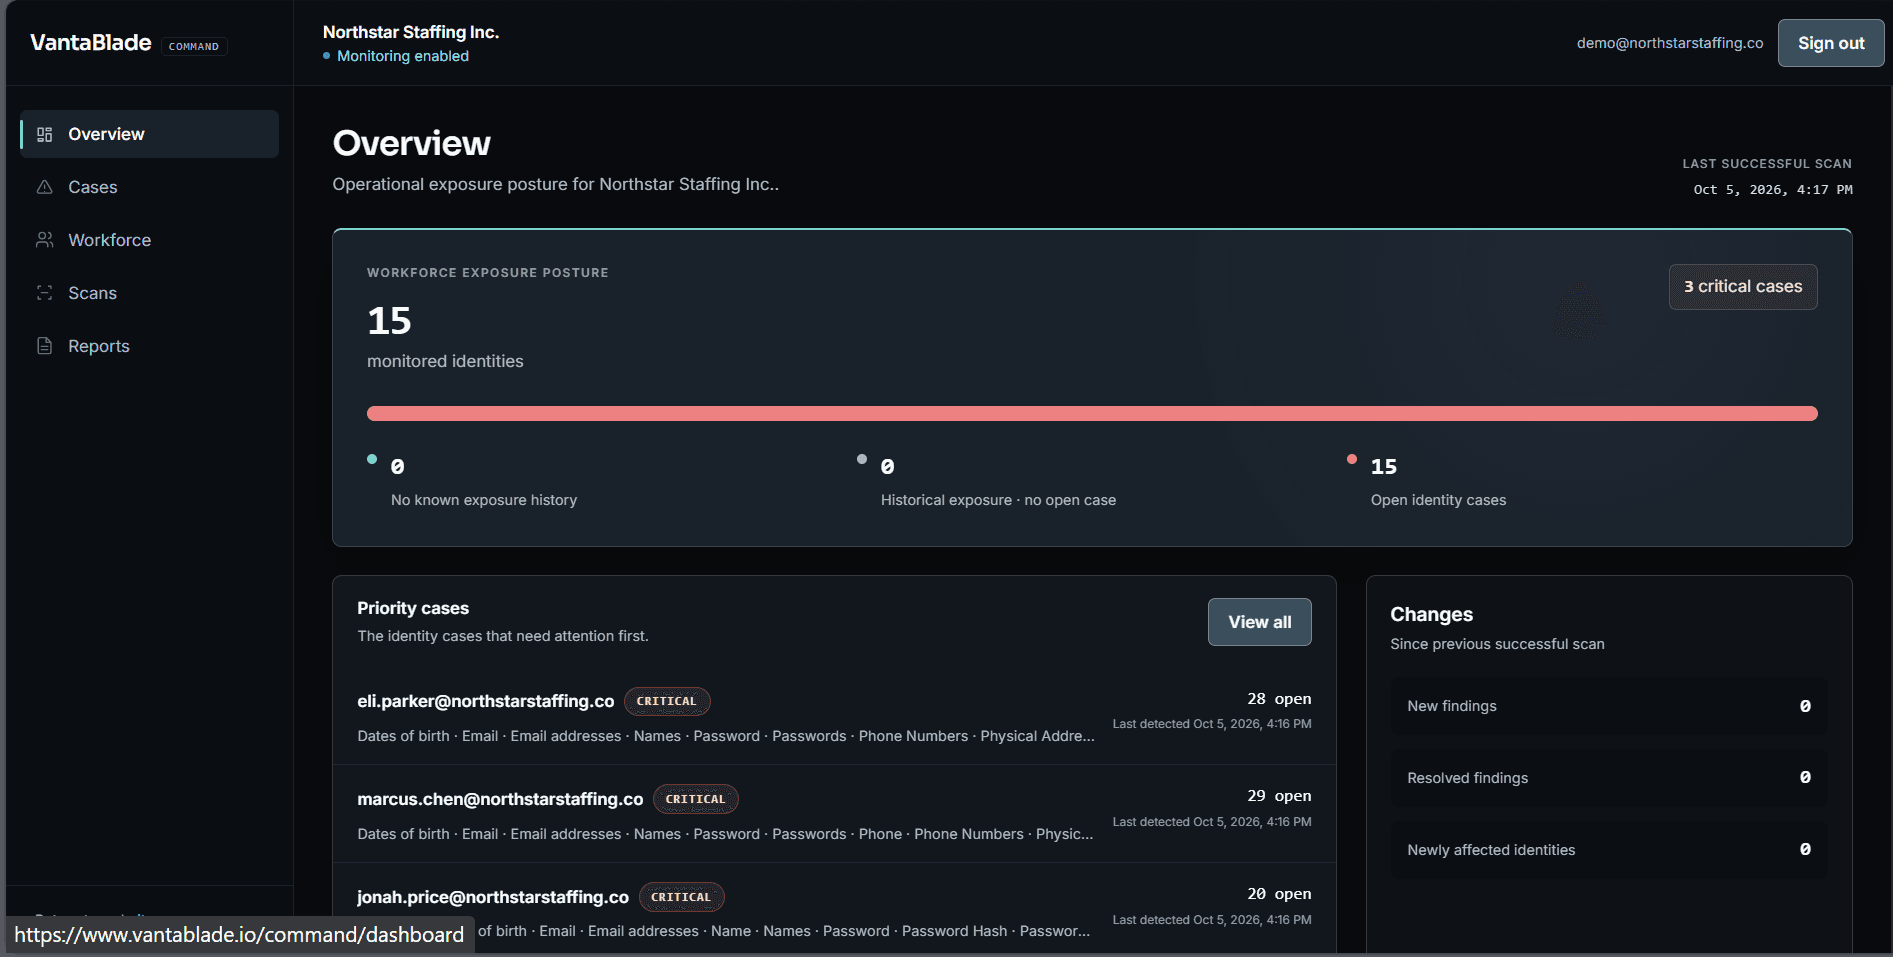Click the Workforce people icon
The height and width of the screenshot is (957, 1893).
click(x=44, y=240)
